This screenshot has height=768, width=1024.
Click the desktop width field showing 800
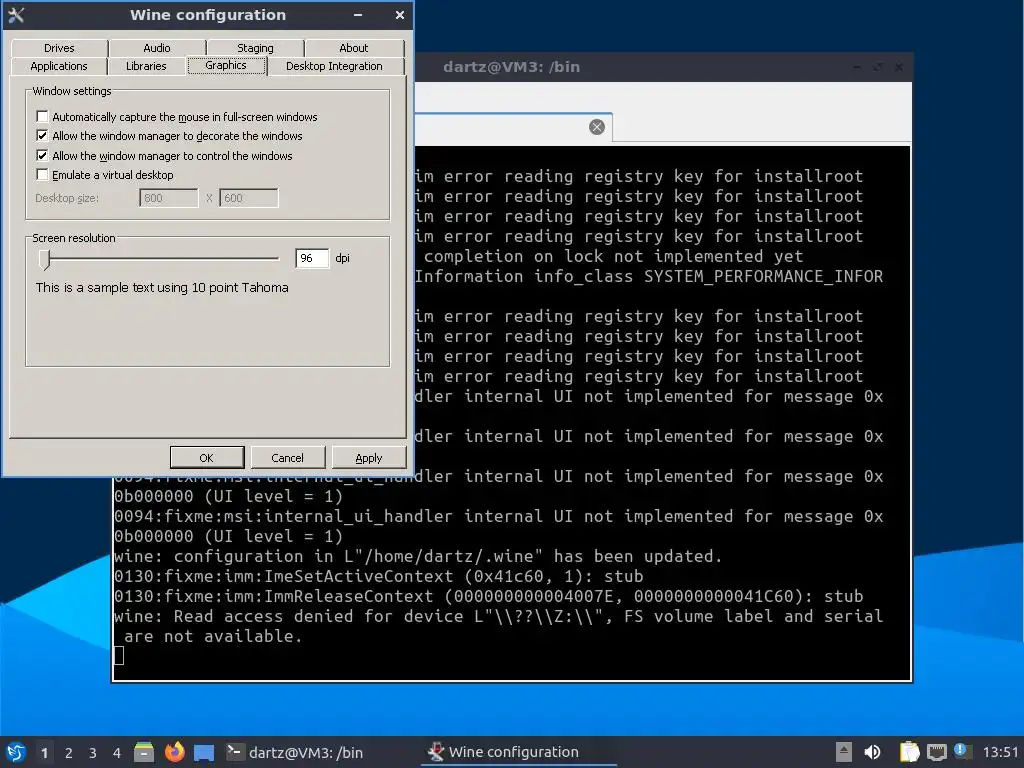168,198
